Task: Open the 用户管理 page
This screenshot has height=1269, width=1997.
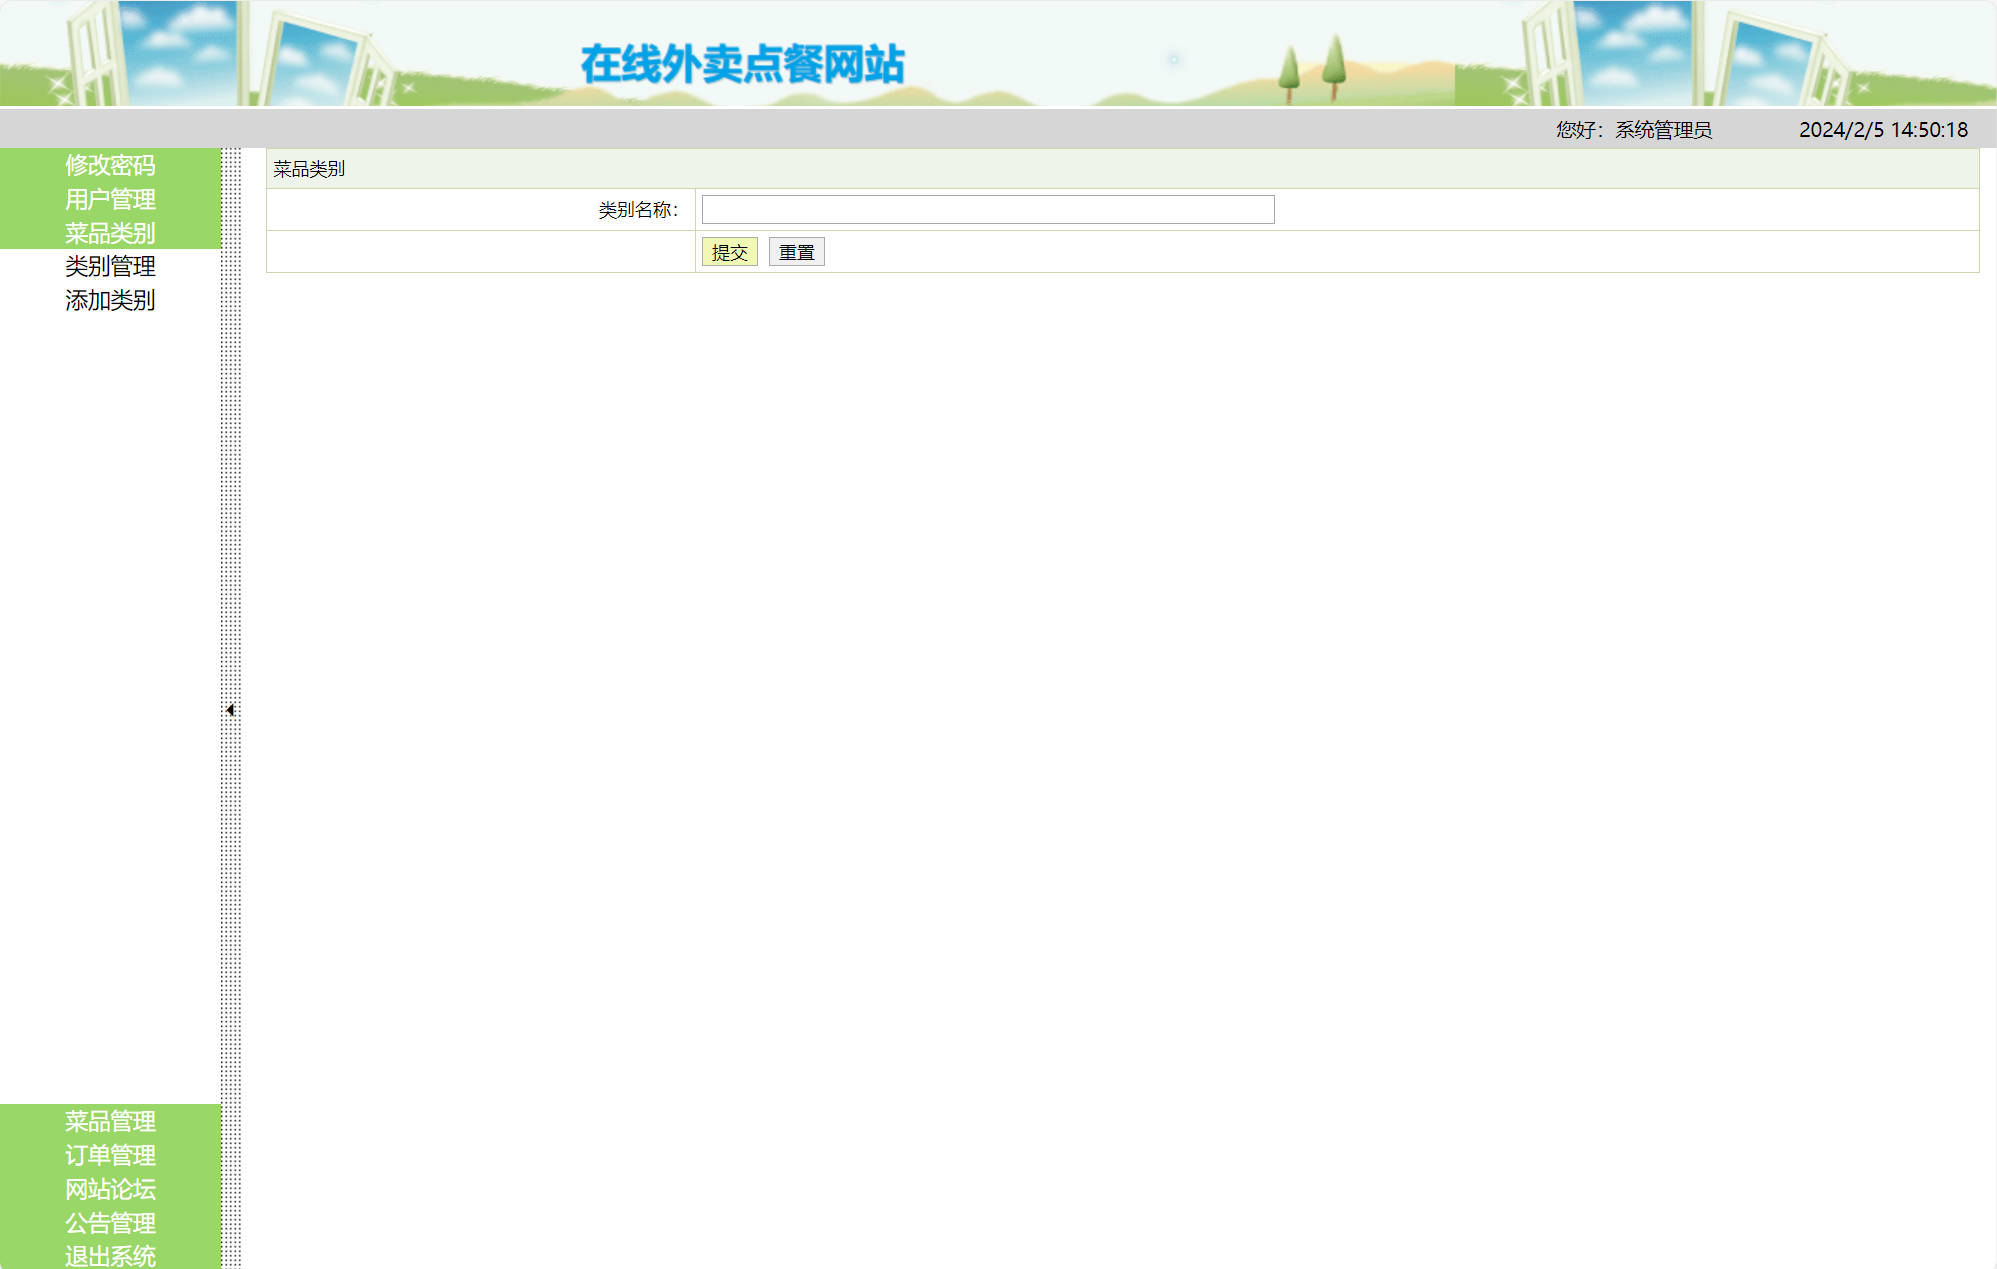Action: [110, 200]
